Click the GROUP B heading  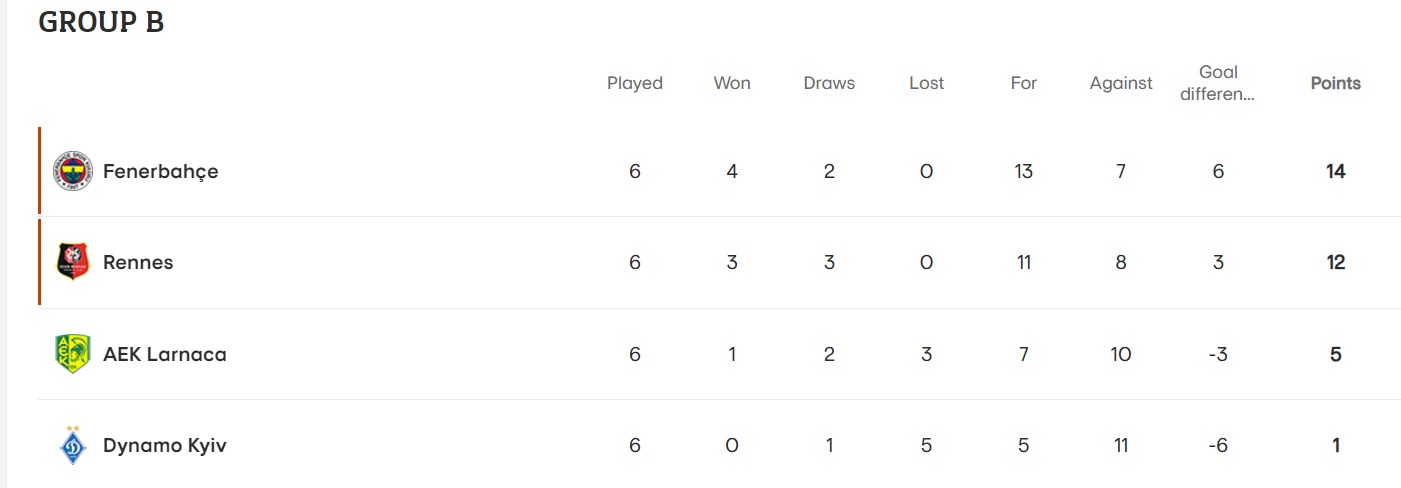tap(101, 22)
